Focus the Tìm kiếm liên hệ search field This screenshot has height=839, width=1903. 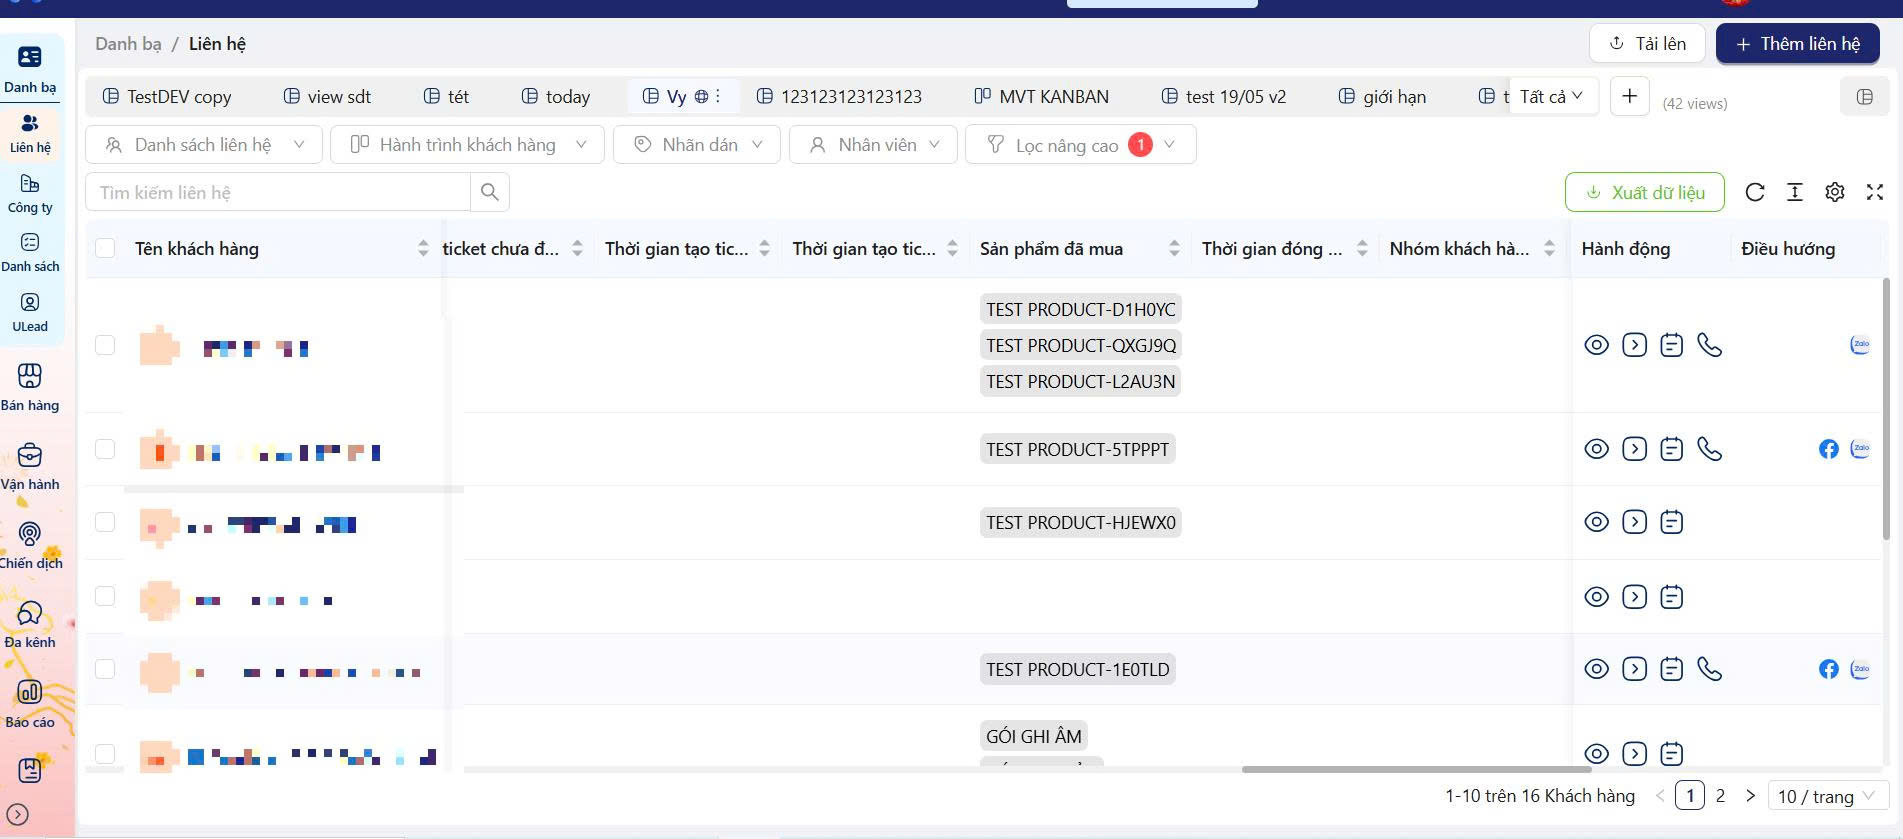point(278,192)
